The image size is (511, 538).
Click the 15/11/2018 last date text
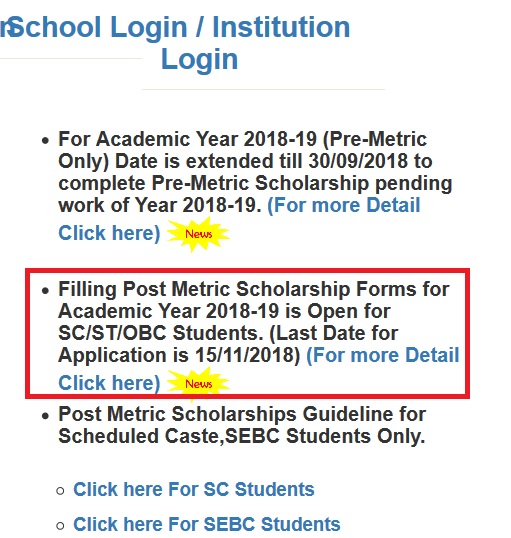click(x=247, y=355)
